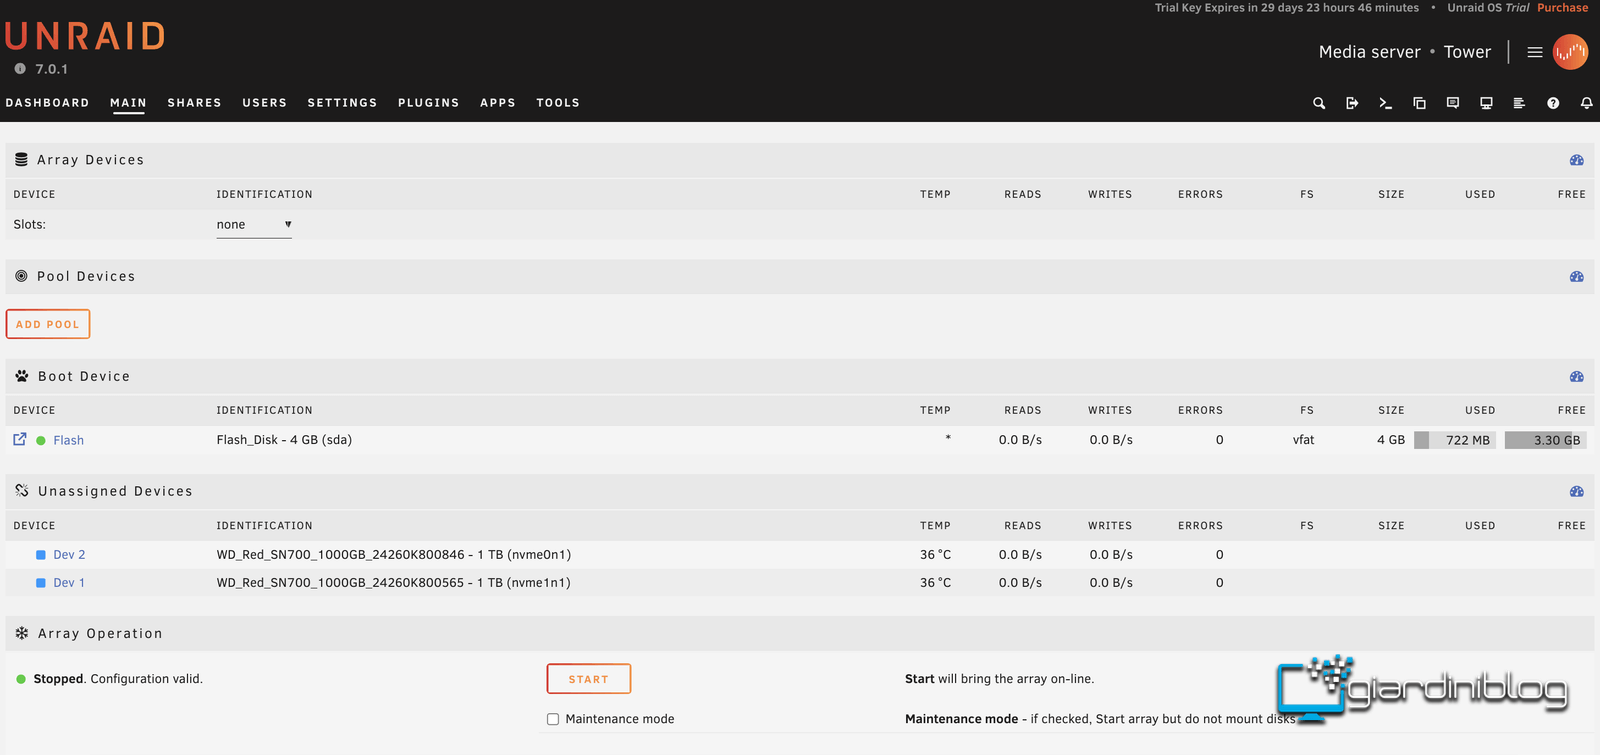Click the logout icon in the toolbar
The image size is (1600, 755).
(x=1352, y=103)
